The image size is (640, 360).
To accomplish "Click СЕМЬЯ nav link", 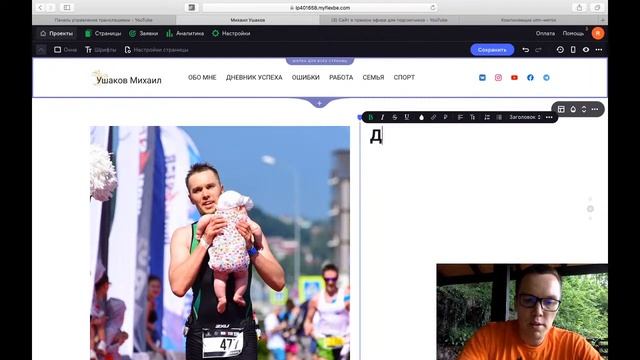I will coord(373,78).
